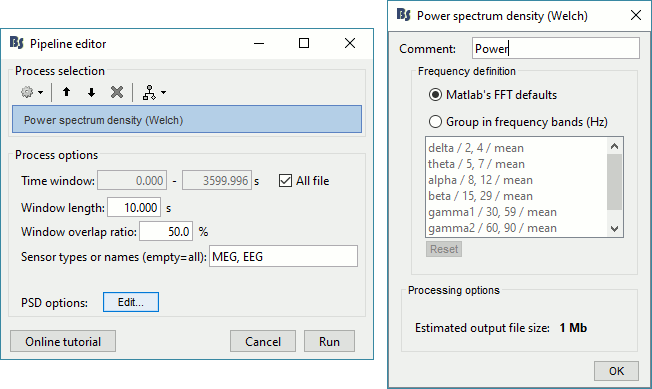Toggle the All file checkbox
Image resolution: width=652 pixels, height=389 pixels.
tap(285, 181)
